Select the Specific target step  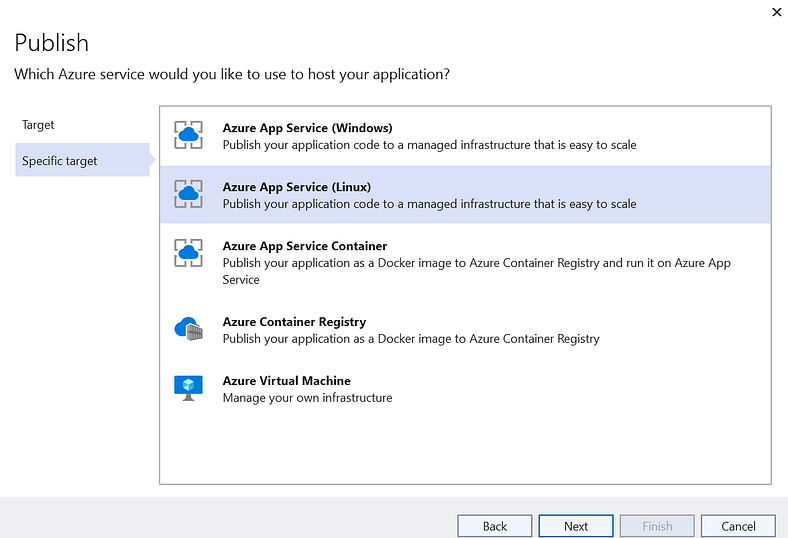tap(60, 161)
